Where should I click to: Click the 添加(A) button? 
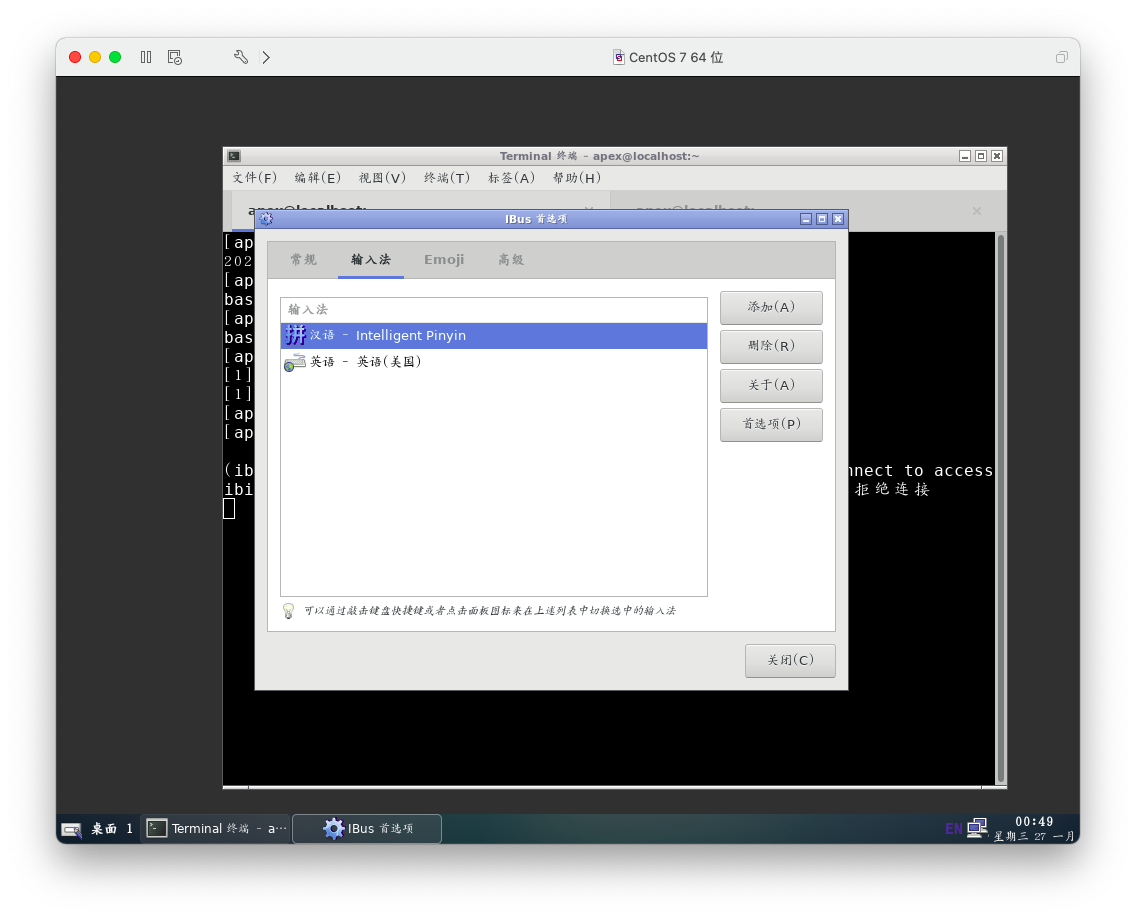[x=771, y=307]
